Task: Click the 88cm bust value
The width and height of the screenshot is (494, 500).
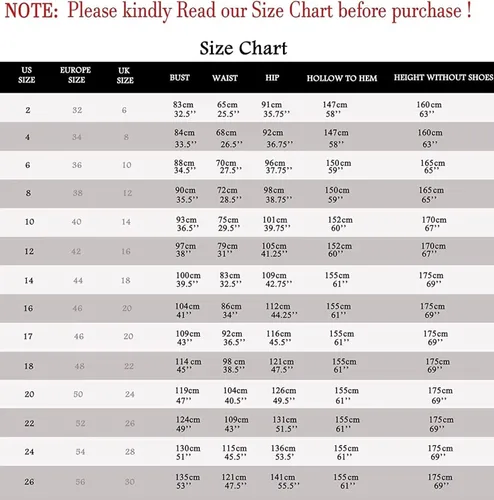Action: coord(184,163)
